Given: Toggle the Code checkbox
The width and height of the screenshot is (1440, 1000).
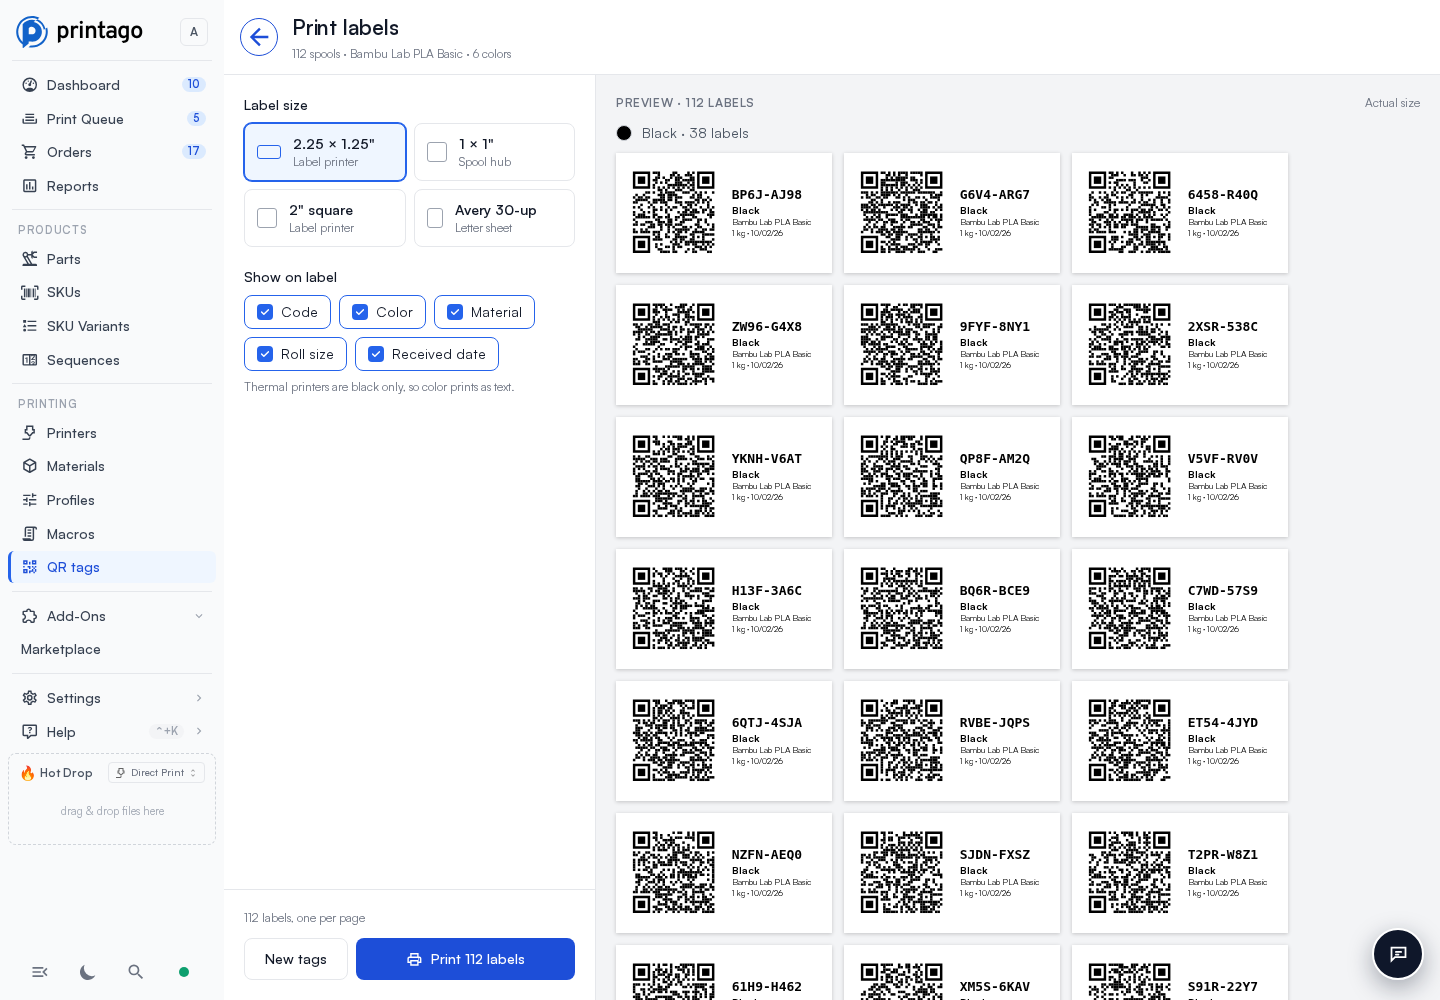Looking at the screenshot, I should (265, 312).
